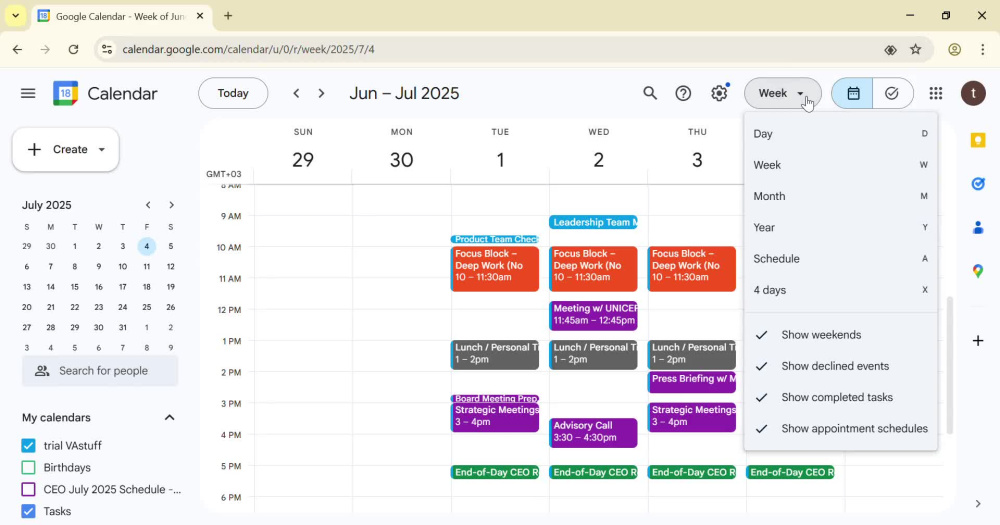Open Leadership Team event on Wednesday
1000x525 pixels.
(593, 222)
